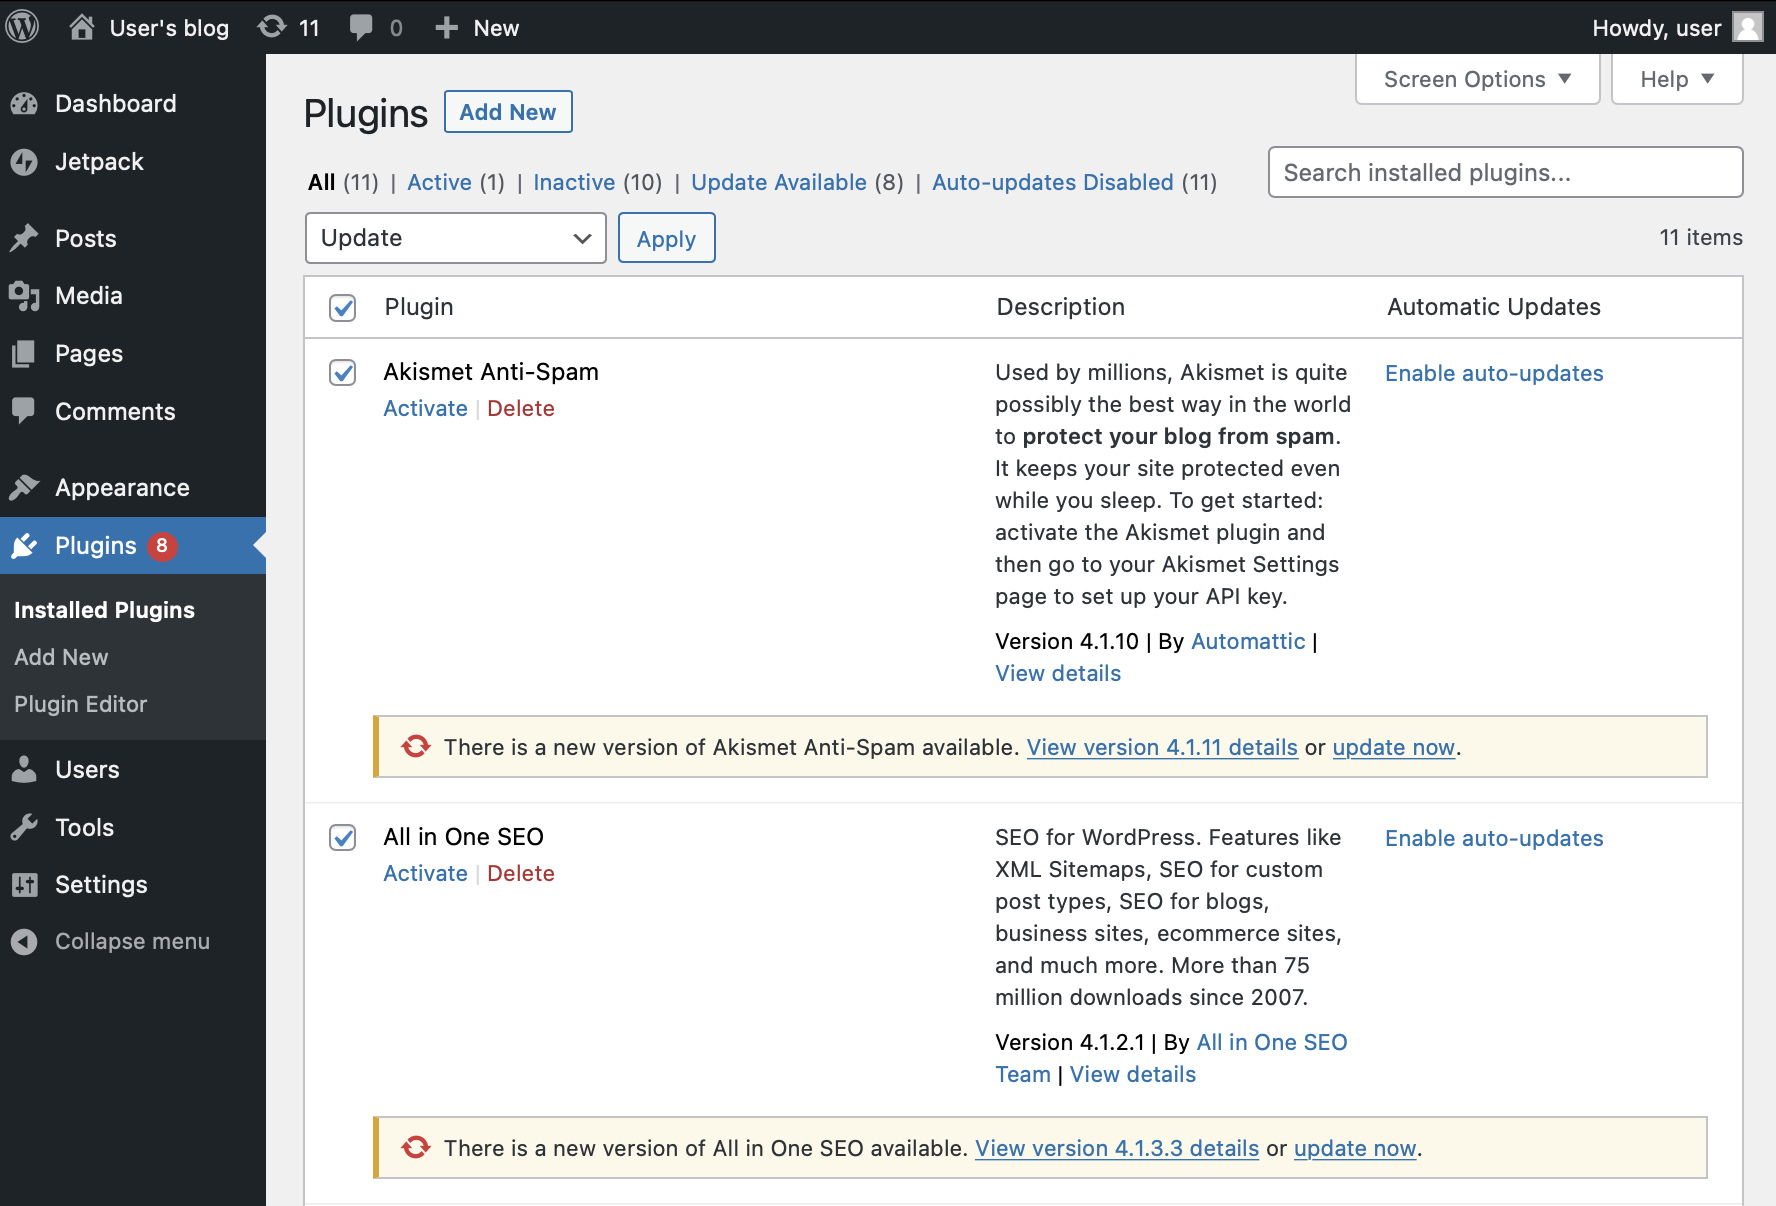Open the bulk actions Update dropdown
This screenshot has width=1776, height=1206.
455,238
